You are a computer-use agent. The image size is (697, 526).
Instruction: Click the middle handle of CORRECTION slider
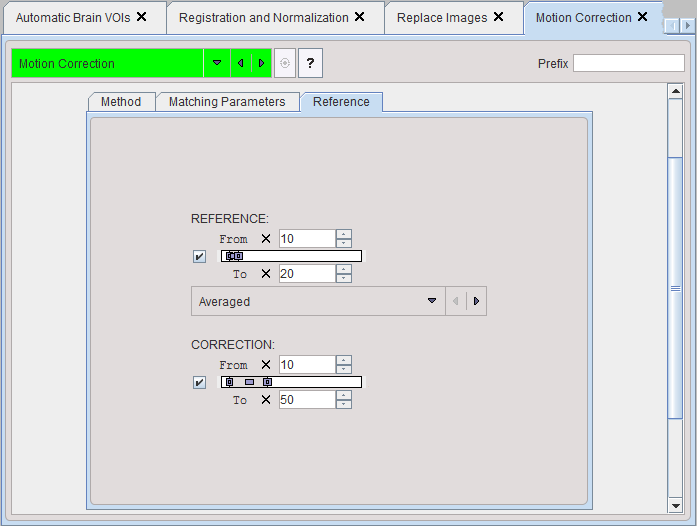(249, 382)
